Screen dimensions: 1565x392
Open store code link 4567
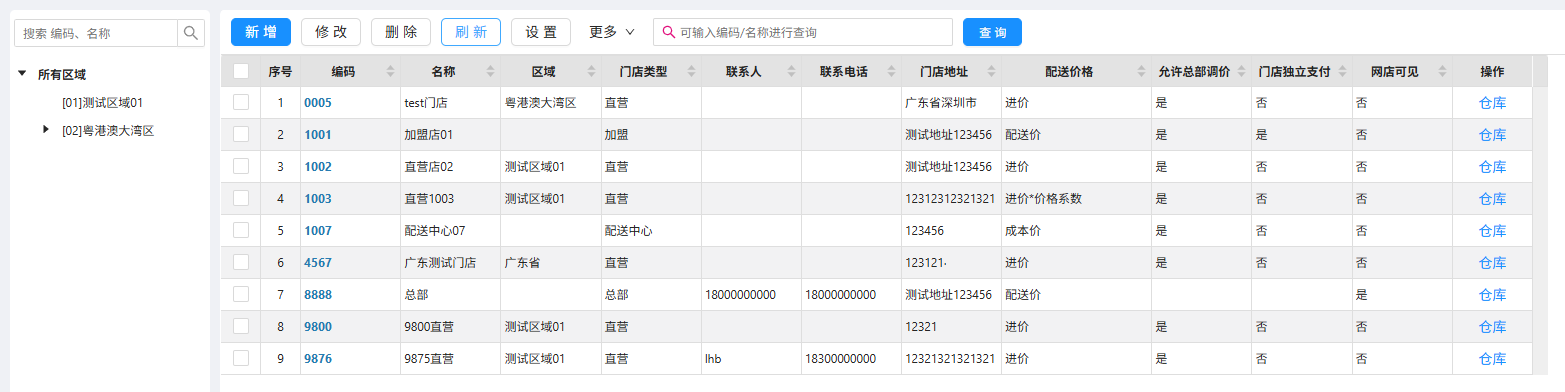[318, 263]
